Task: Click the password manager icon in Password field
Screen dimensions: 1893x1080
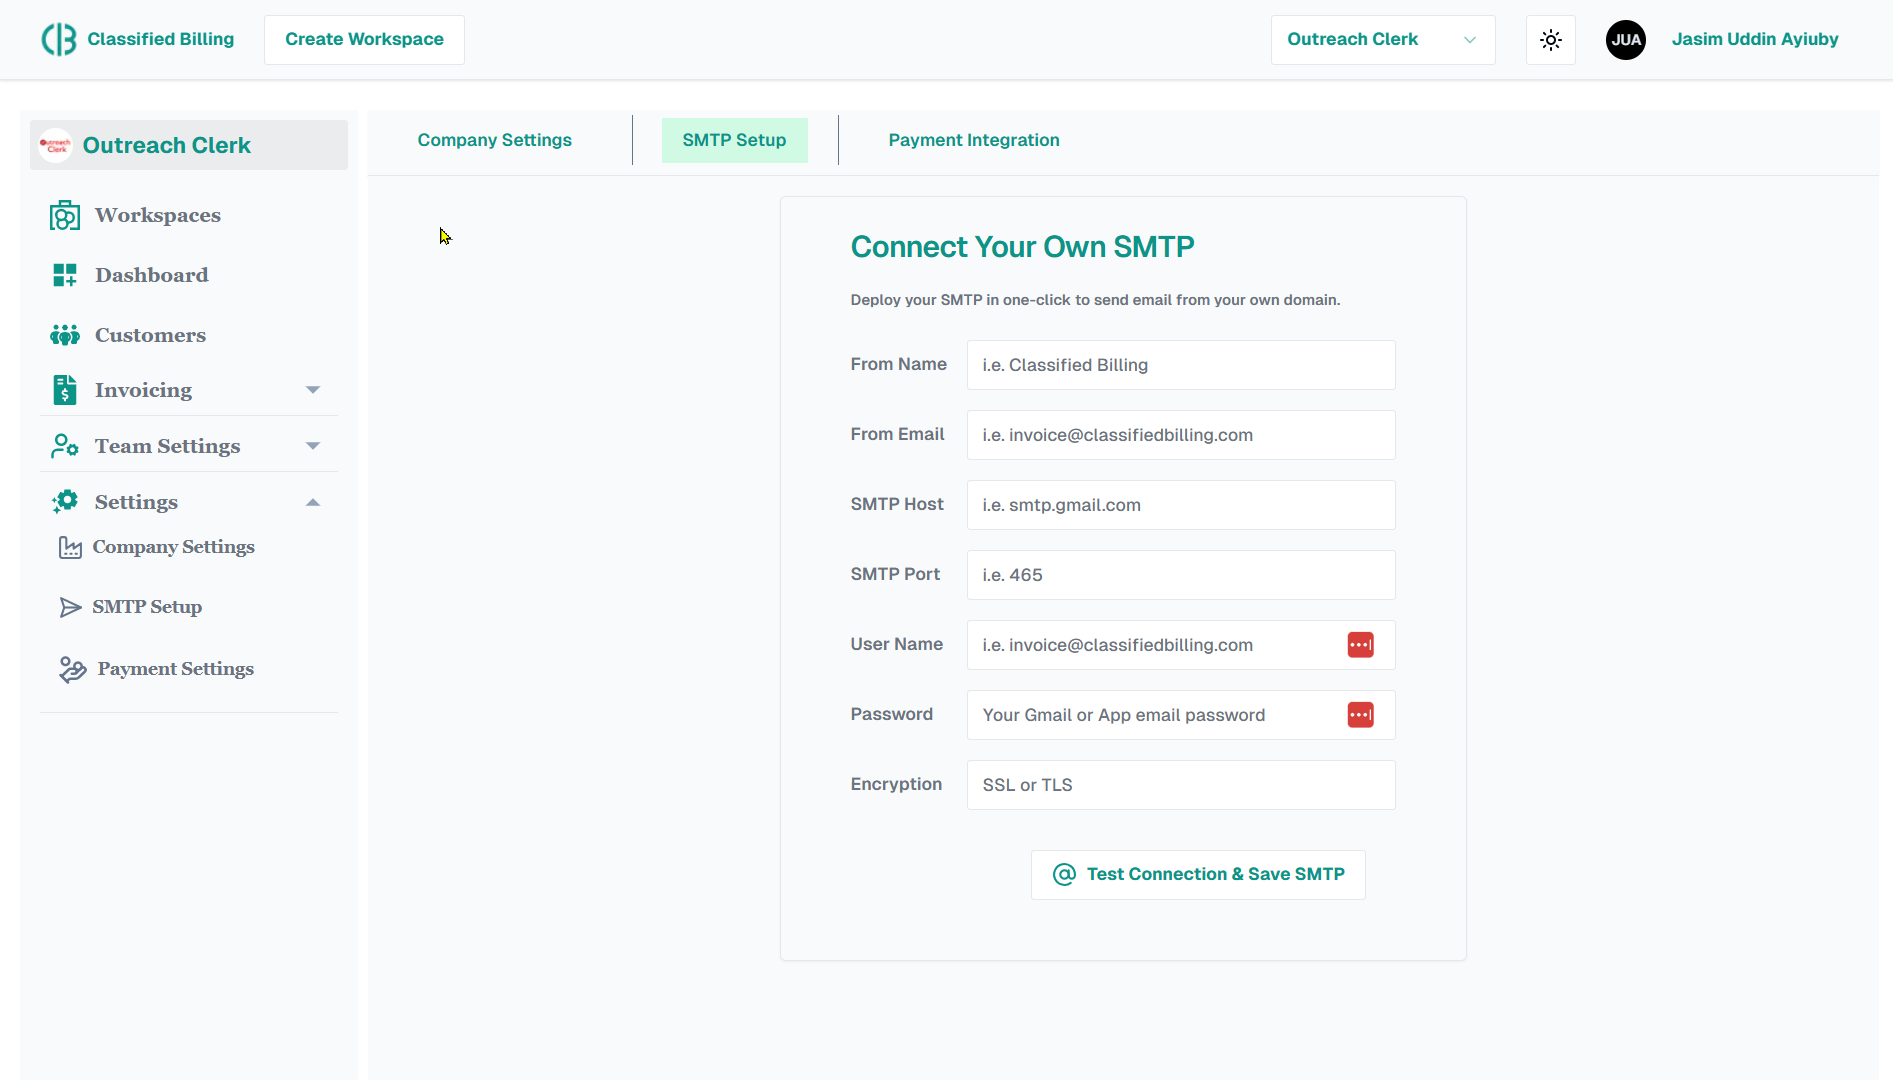Action: coord(1360,715)
